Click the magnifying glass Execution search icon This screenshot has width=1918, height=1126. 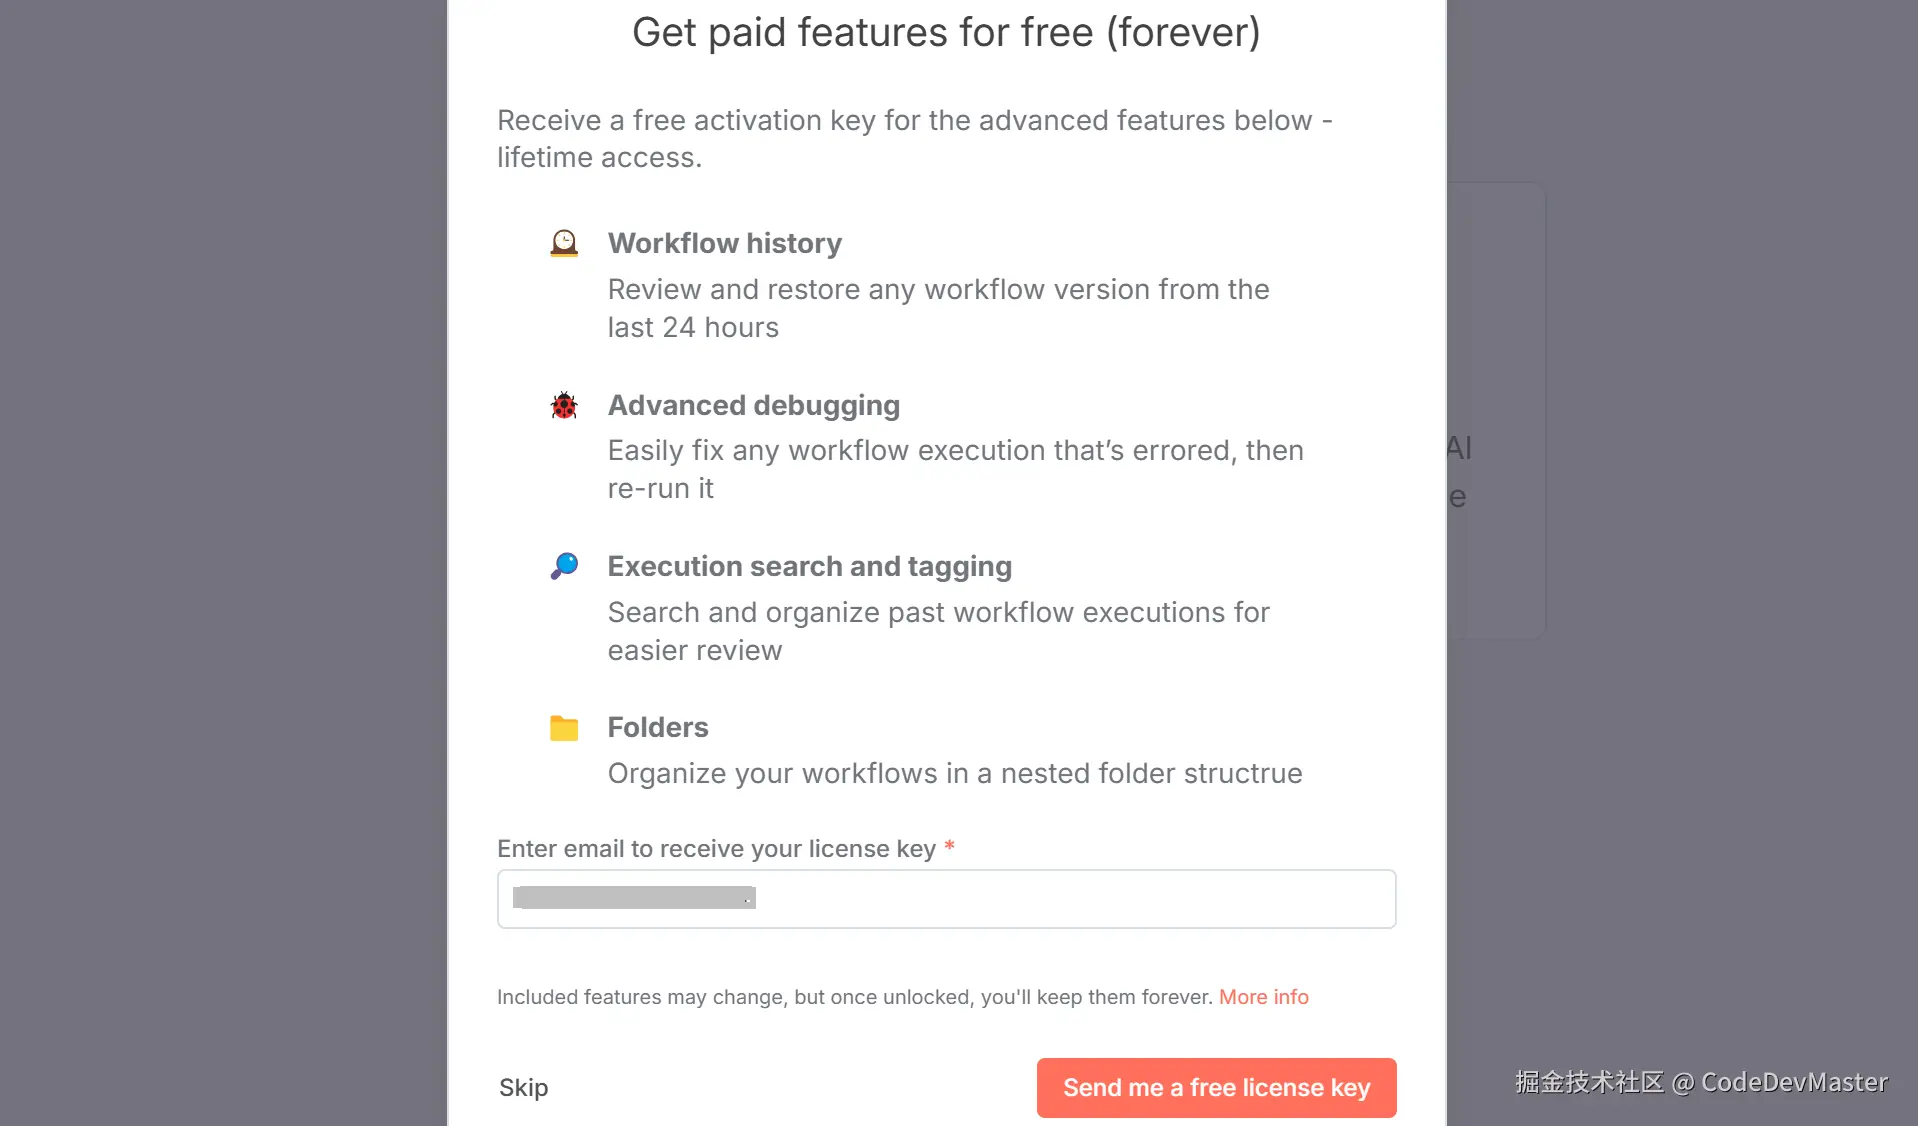(564, 566)
